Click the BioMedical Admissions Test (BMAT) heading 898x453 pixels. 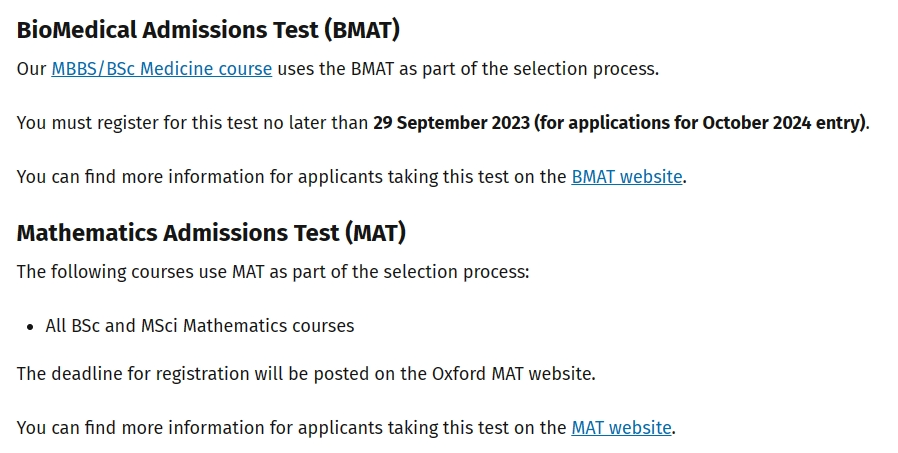208,30
